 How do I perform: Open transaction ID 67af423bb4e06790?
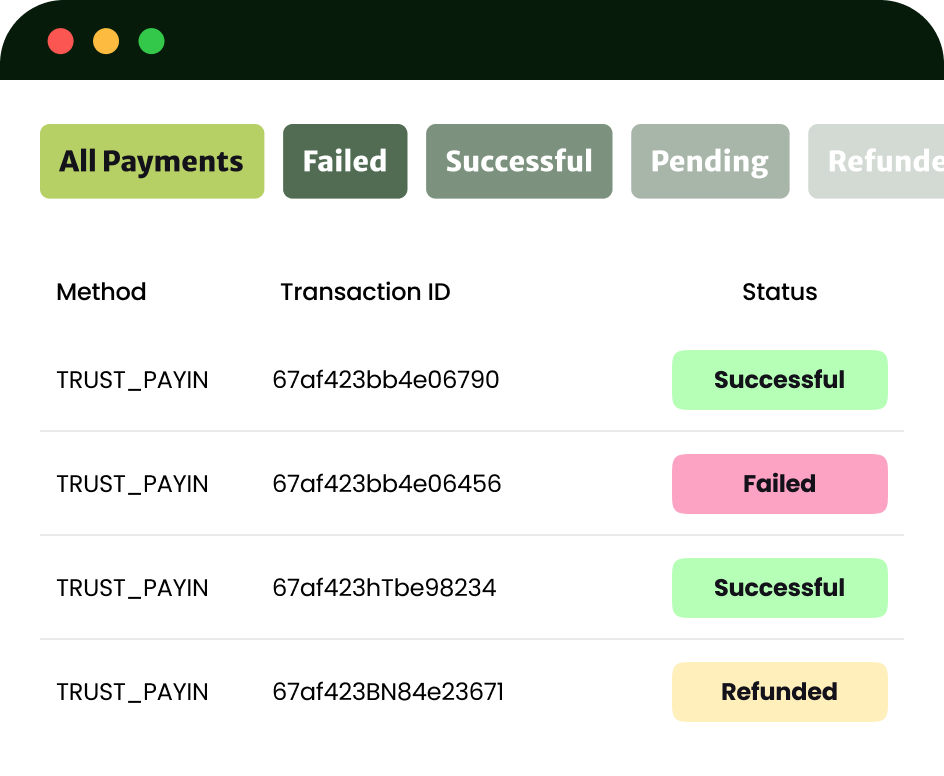click(x=386, y=380)
